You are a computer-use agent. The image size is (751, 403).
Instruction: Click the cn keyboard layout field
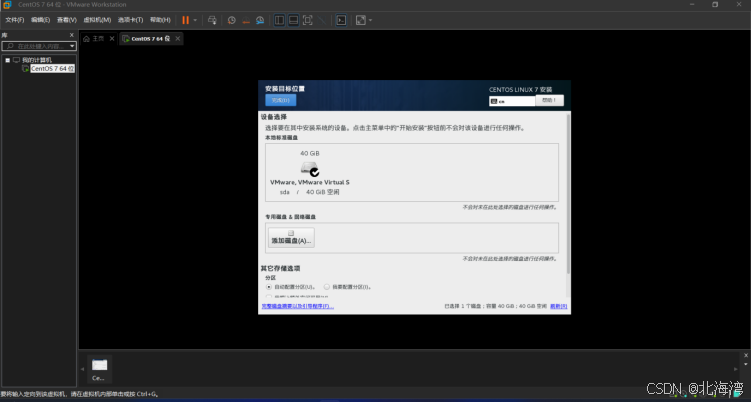(x=512, y=101)
